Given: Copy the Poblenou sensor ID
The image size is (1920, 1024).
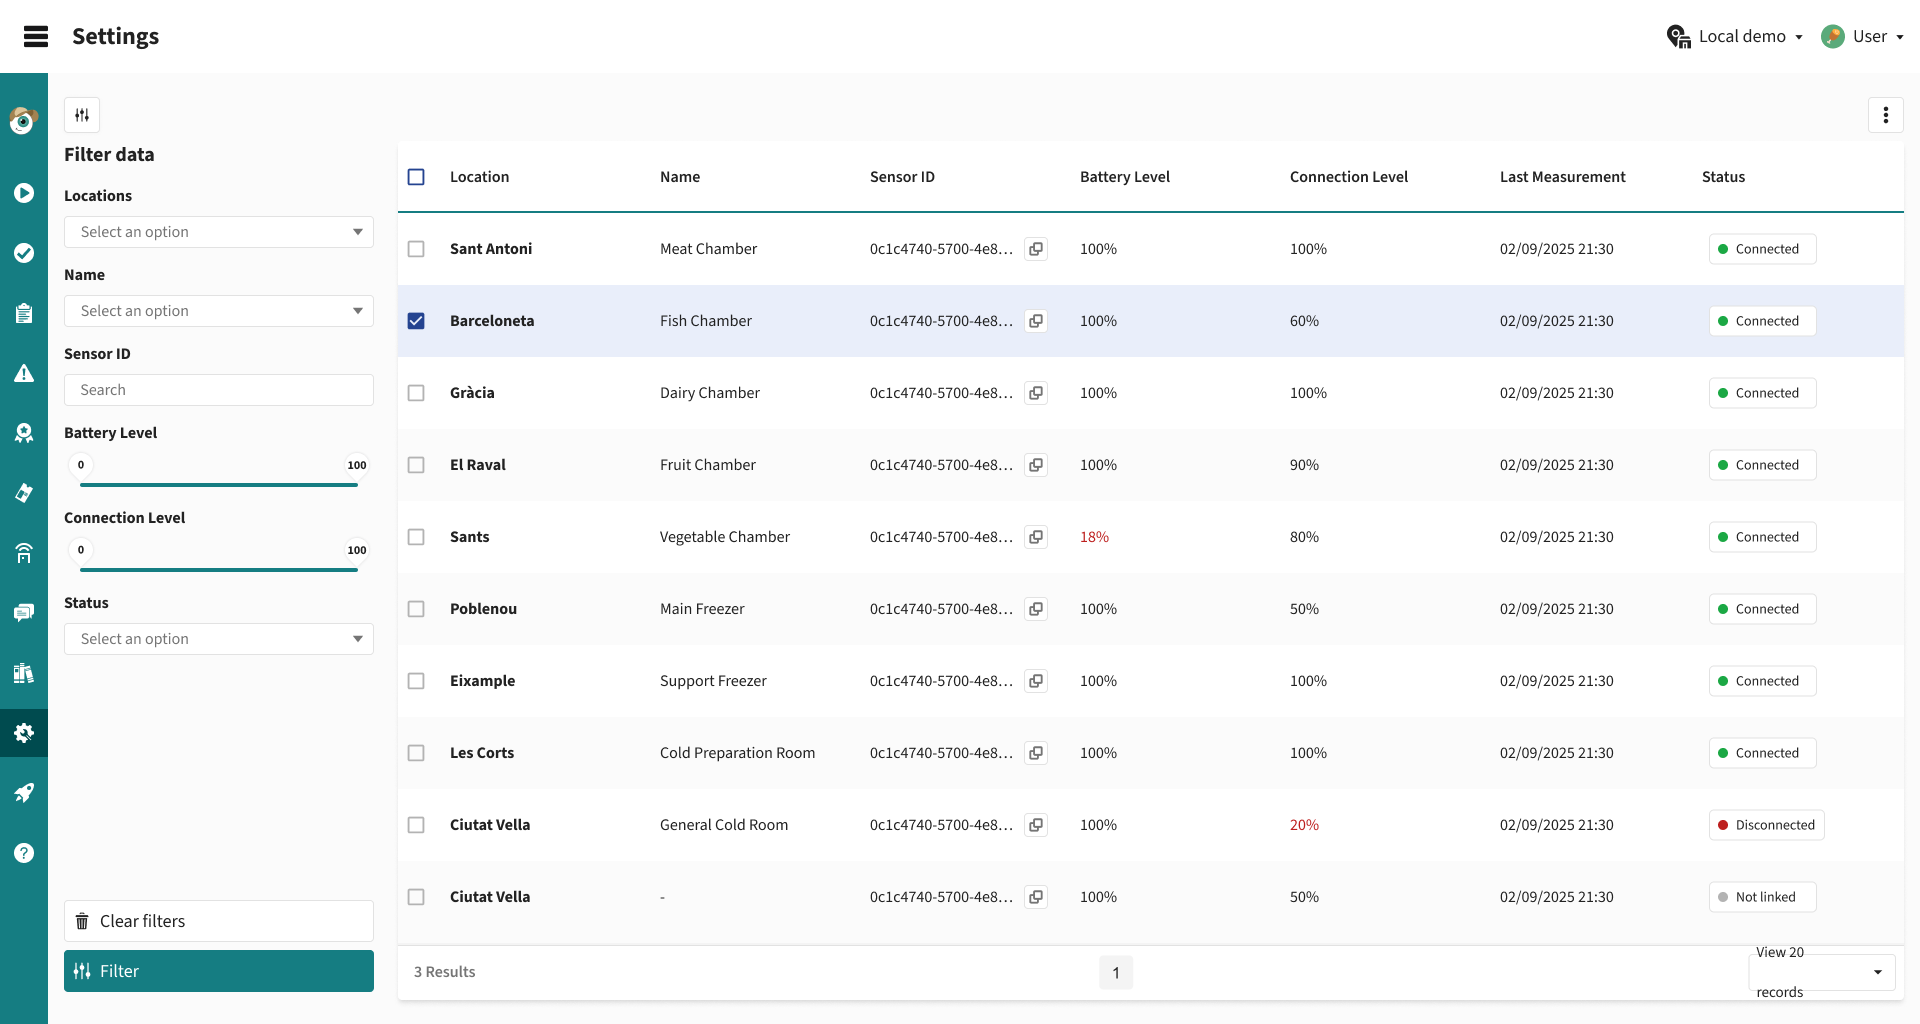Looking at the screenshot, I should pos(1036,609).
